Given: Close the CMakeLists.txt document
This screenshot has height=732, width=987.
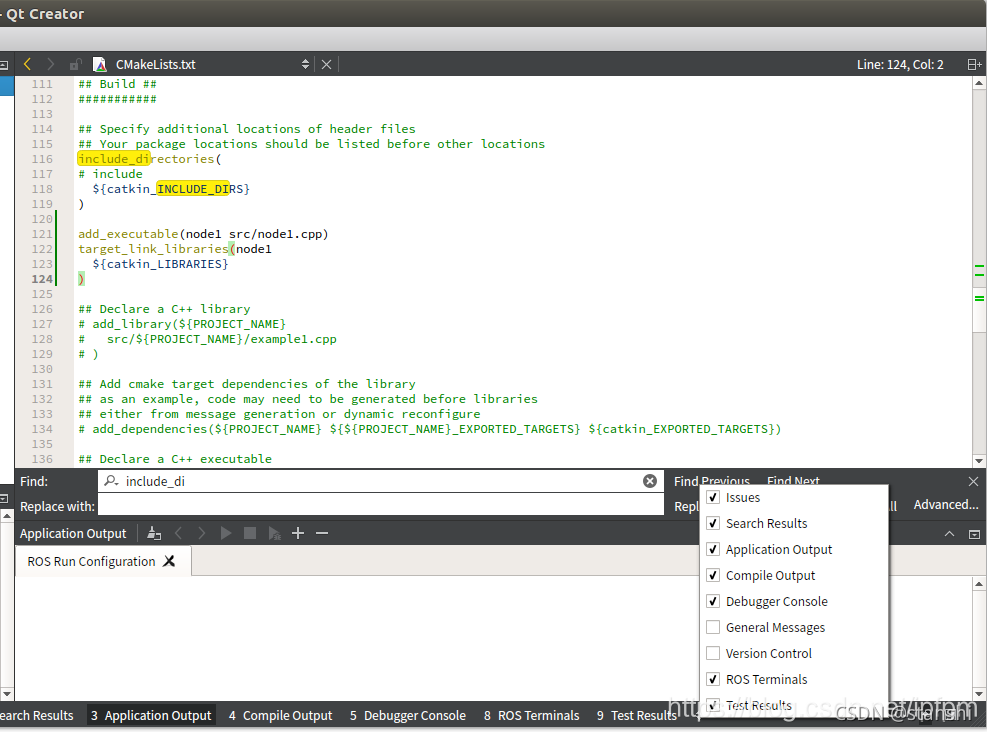Looking at the screenshot, I should [x=326, y=64].
